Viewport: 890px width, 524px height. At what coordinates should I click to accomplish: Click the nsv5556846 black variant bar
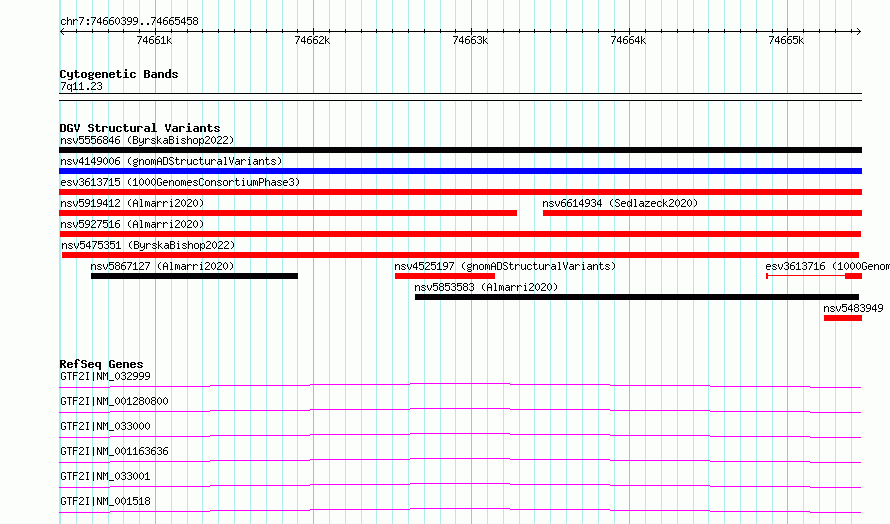tap(460, 150)
